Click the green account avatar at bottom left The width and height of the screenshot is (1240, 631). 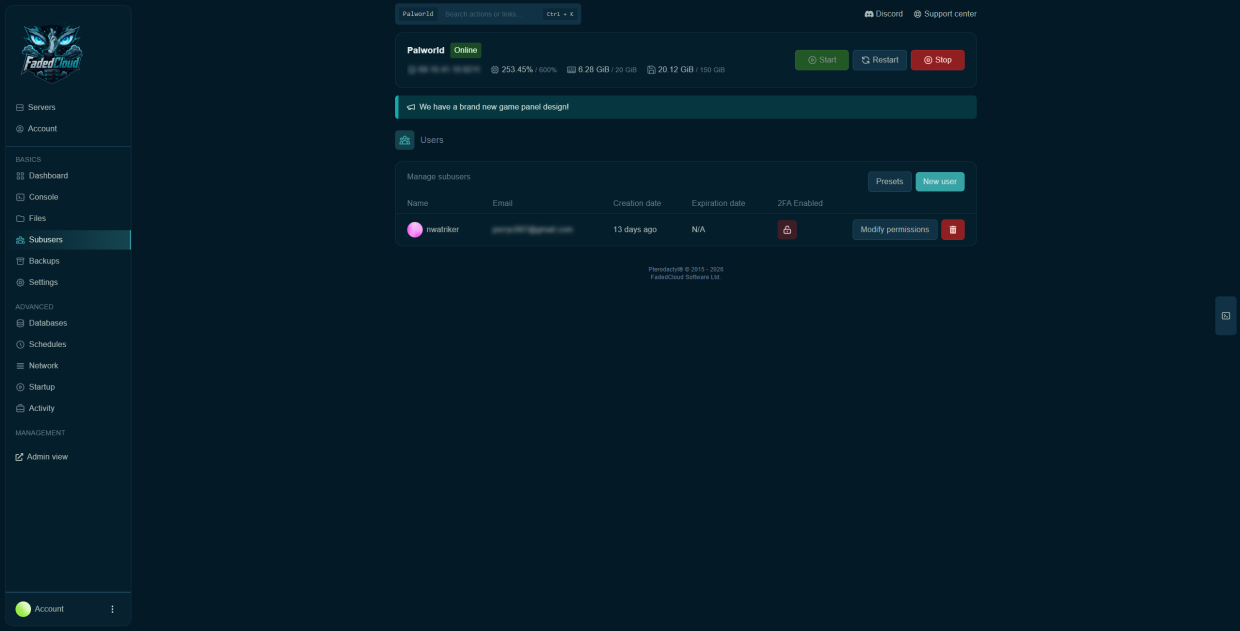tap(23, 609)
